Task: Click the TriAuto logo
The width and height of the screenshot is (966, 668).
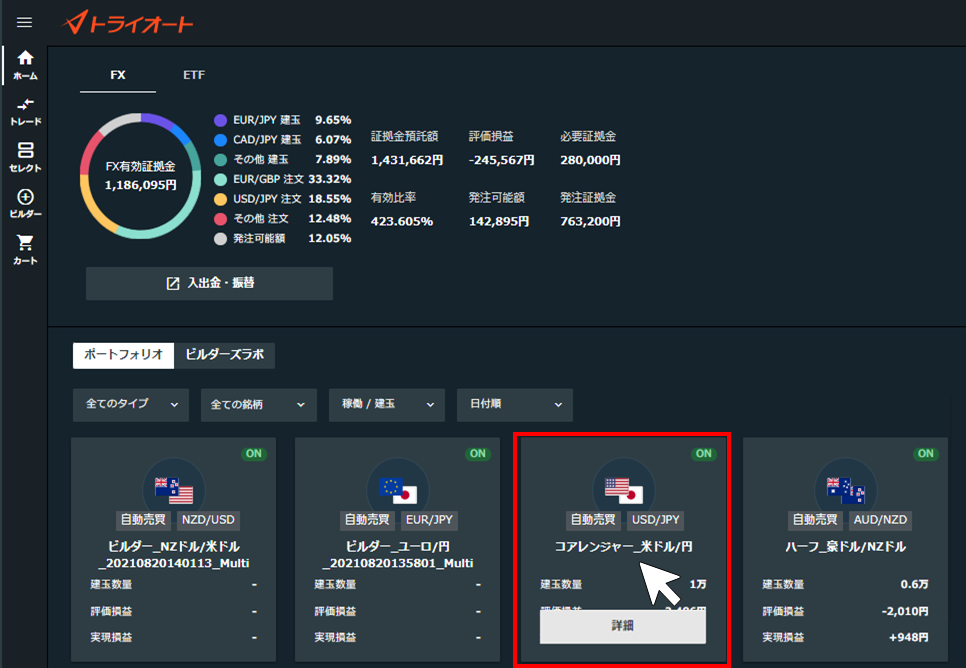Action: click(128, 23)
